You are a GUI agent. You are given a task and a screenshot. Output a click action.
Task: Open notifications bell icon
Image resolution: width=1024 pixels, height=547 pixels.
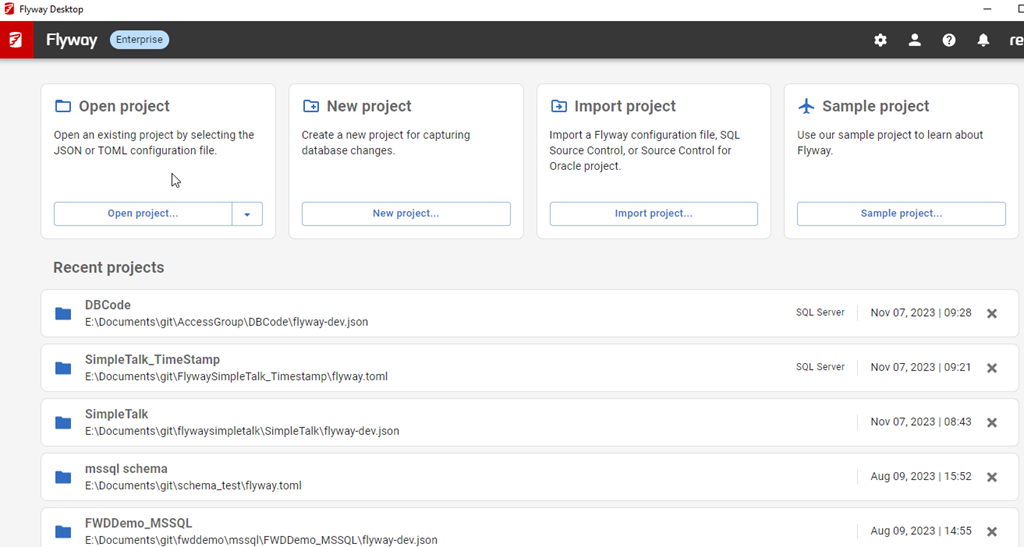click(983, 40)
